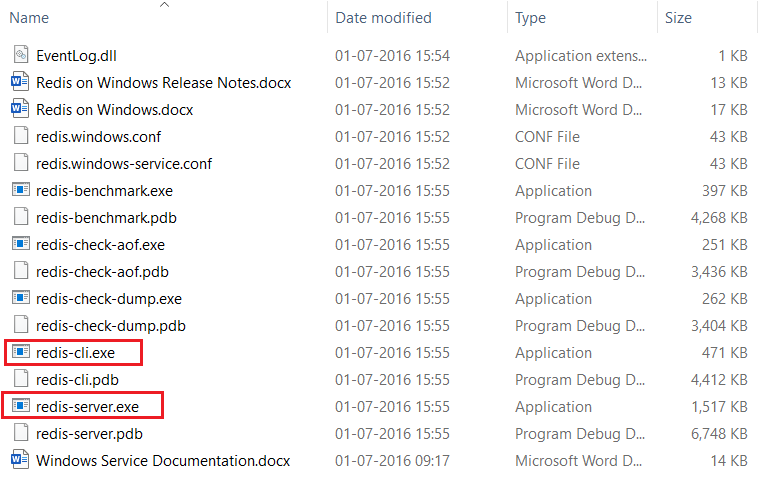759x492 pixels.
Task: Click the 471 KB size of redis-cli.exe
Action: pyautogui.click(x=725, y=353)
